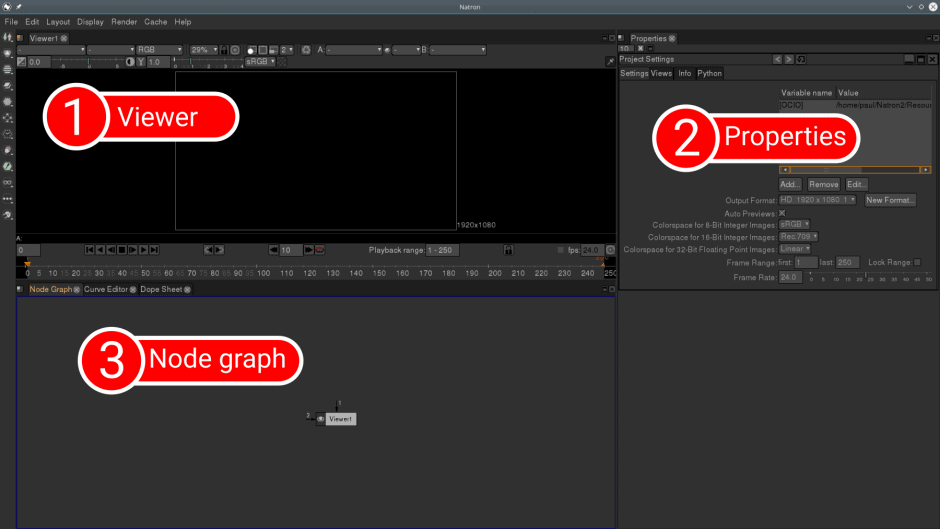Click the New Format... button
Screen dimensions: 940x529
(890, 200)
